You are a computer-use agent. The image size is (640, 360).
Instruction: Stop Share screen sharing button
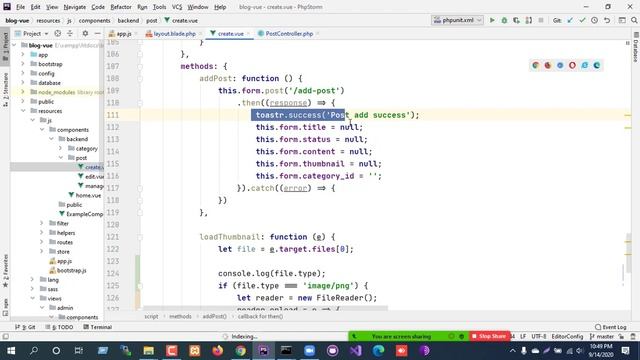(x=489, y=336)
